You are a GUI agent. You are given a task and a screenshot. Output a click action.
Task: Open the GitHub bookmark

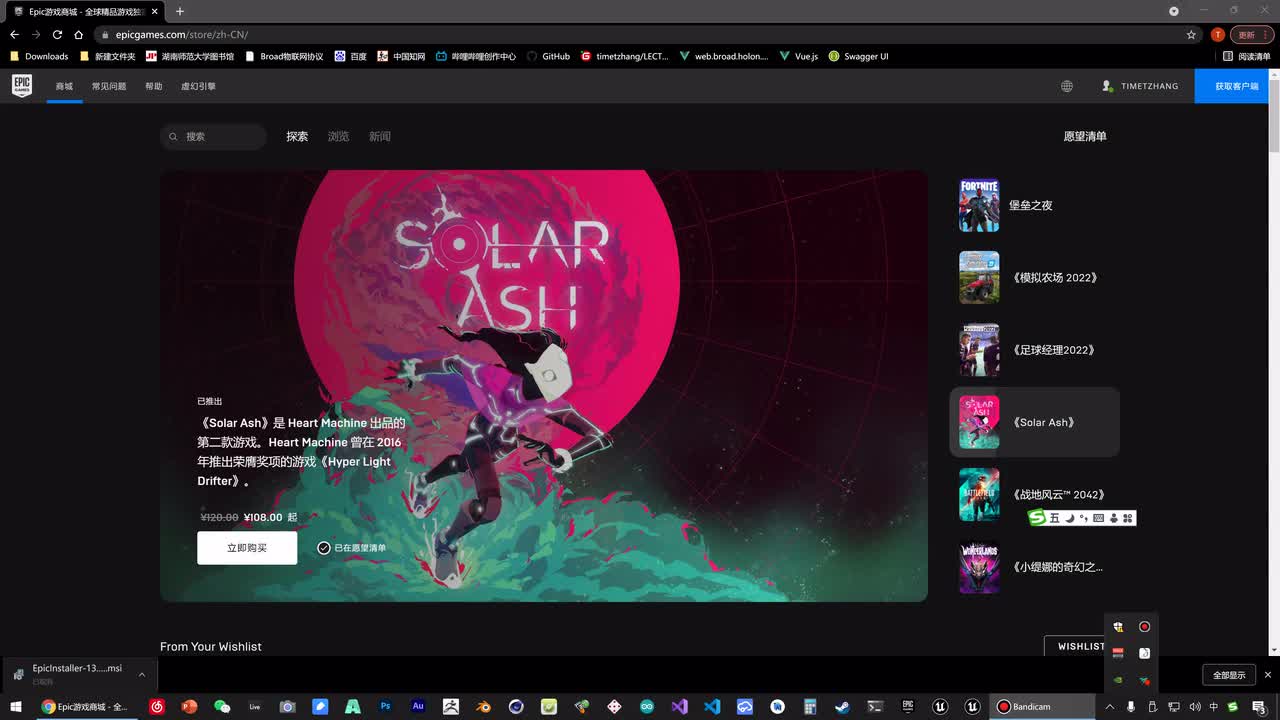548,56
